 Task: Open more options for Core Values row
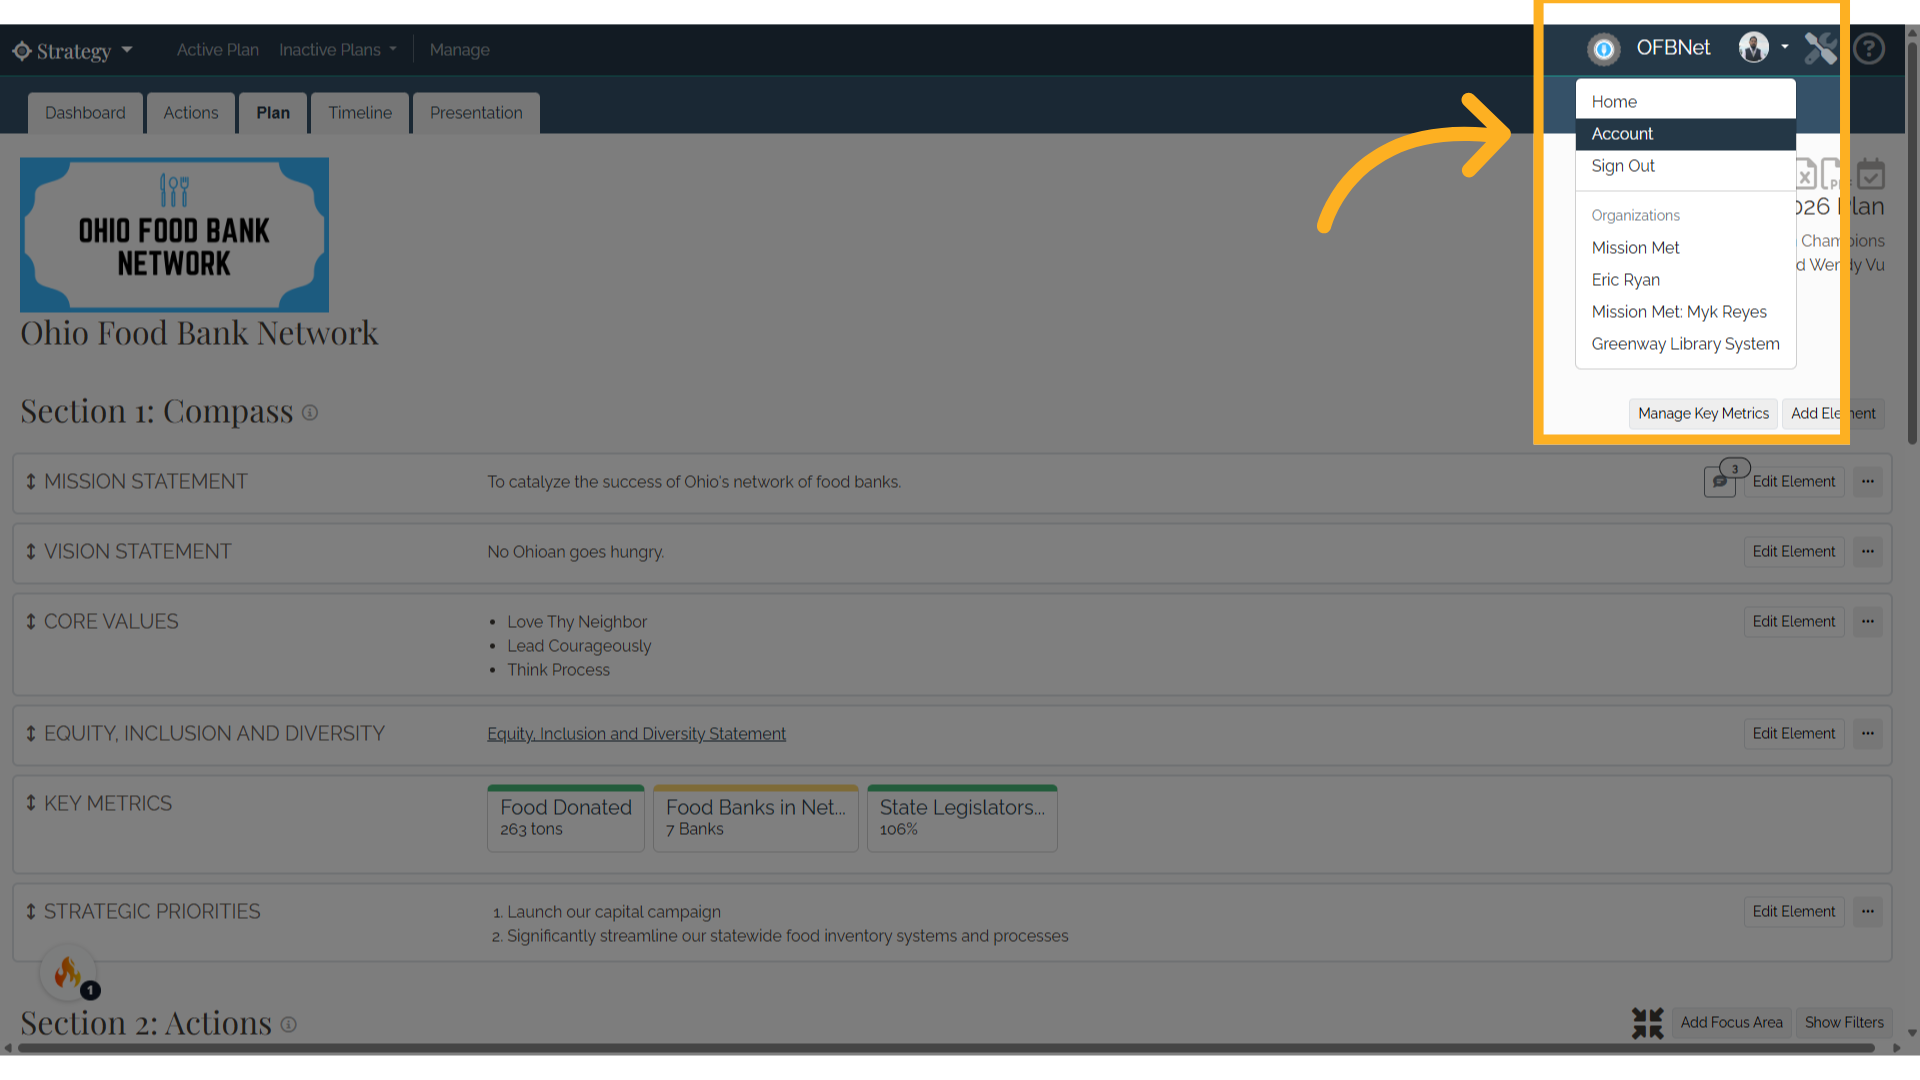tap(1867, 622)
